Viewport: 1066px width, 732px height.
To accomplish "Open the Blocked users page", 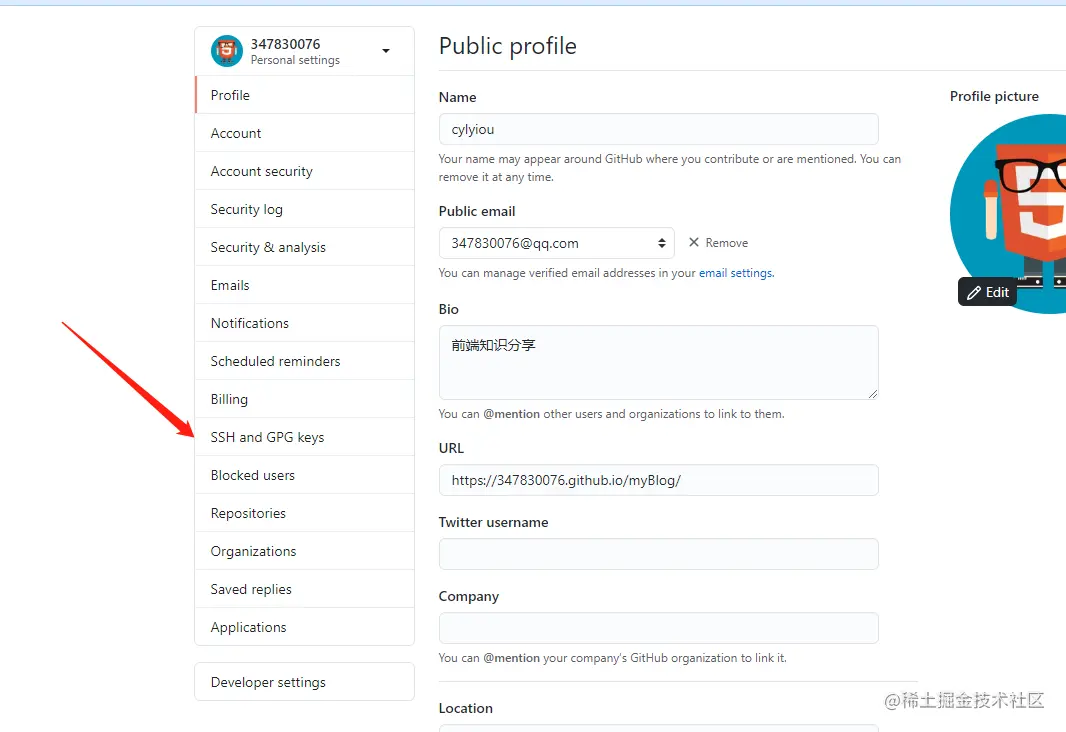I will (x=305, y=476).
